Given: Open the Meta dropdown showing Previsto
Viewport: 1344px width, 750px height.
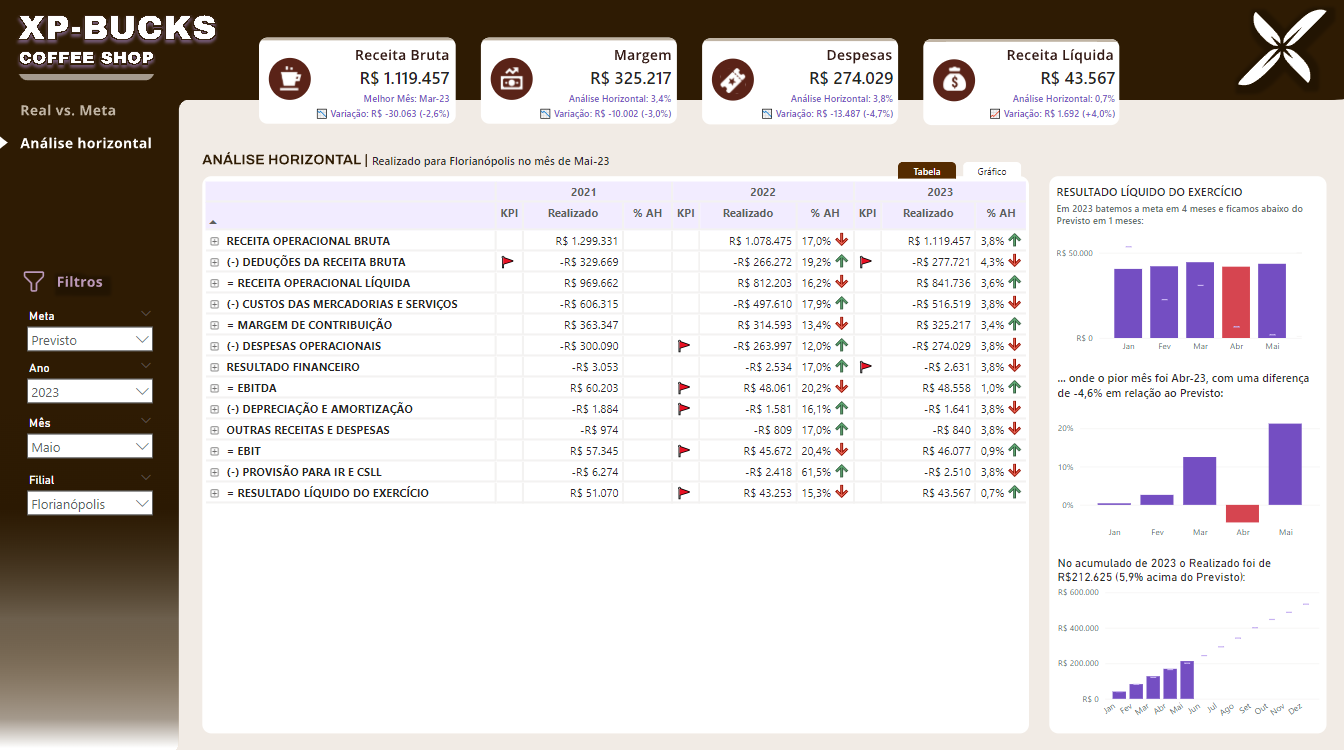Looking at the screenshot, I should click(91, 340).
